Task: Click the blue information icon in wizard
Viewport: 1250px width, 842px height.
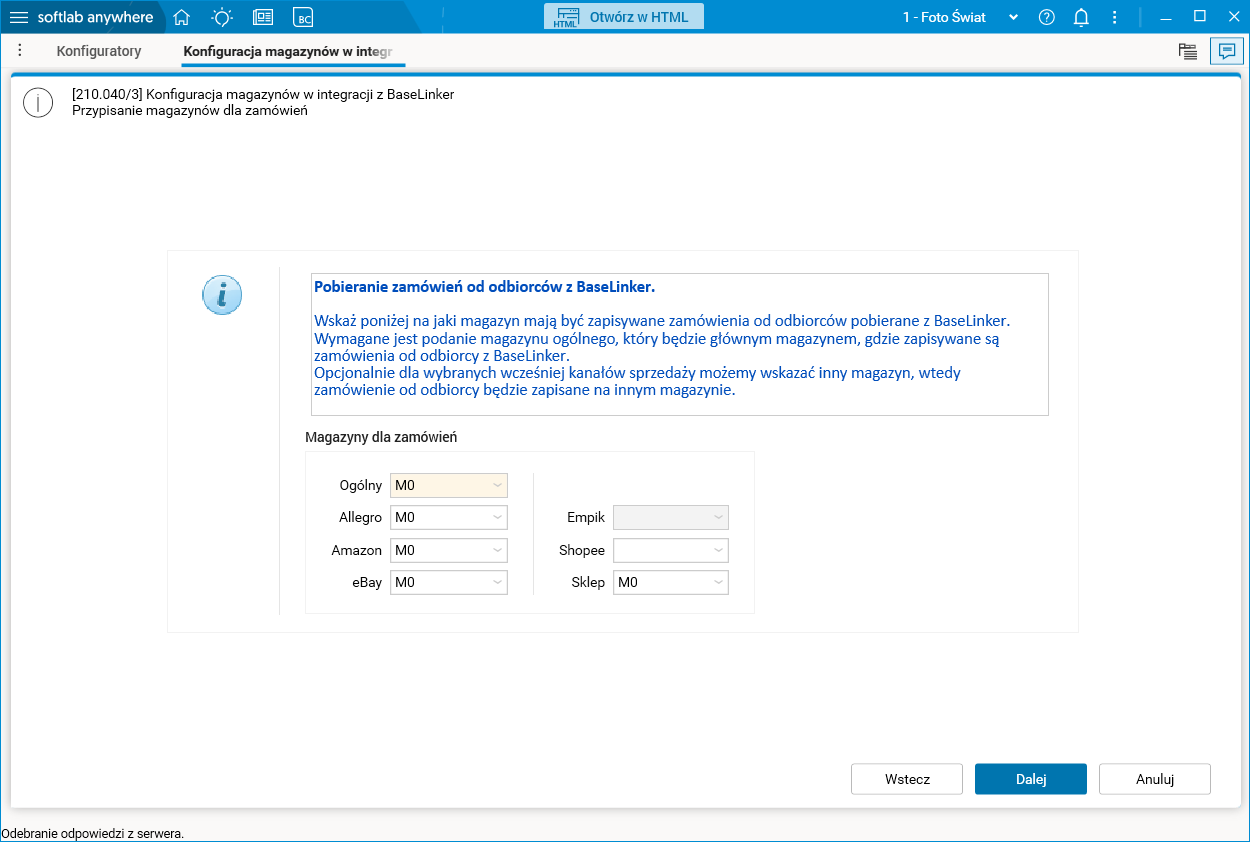Action: tap(222, 295)
